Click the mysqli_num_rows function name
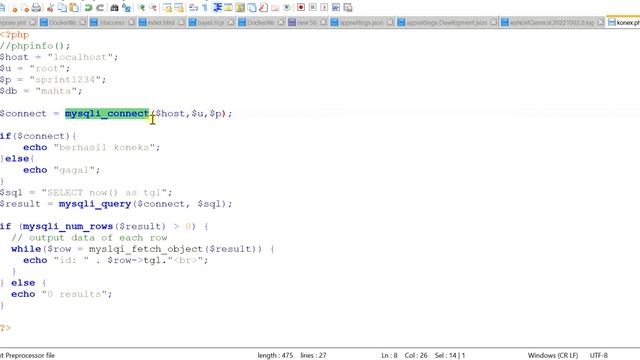 [68, 226]
